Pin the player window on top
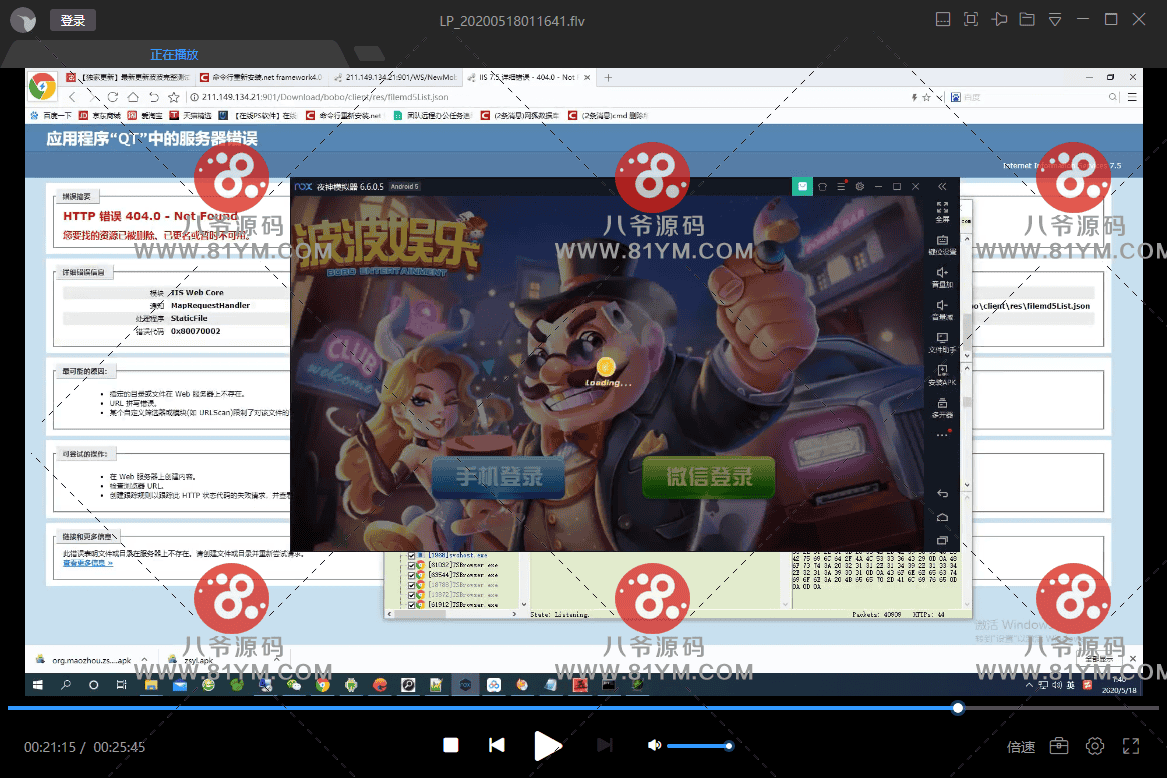This screenshot has height=778, width=1167. (x=1000, y=19)
